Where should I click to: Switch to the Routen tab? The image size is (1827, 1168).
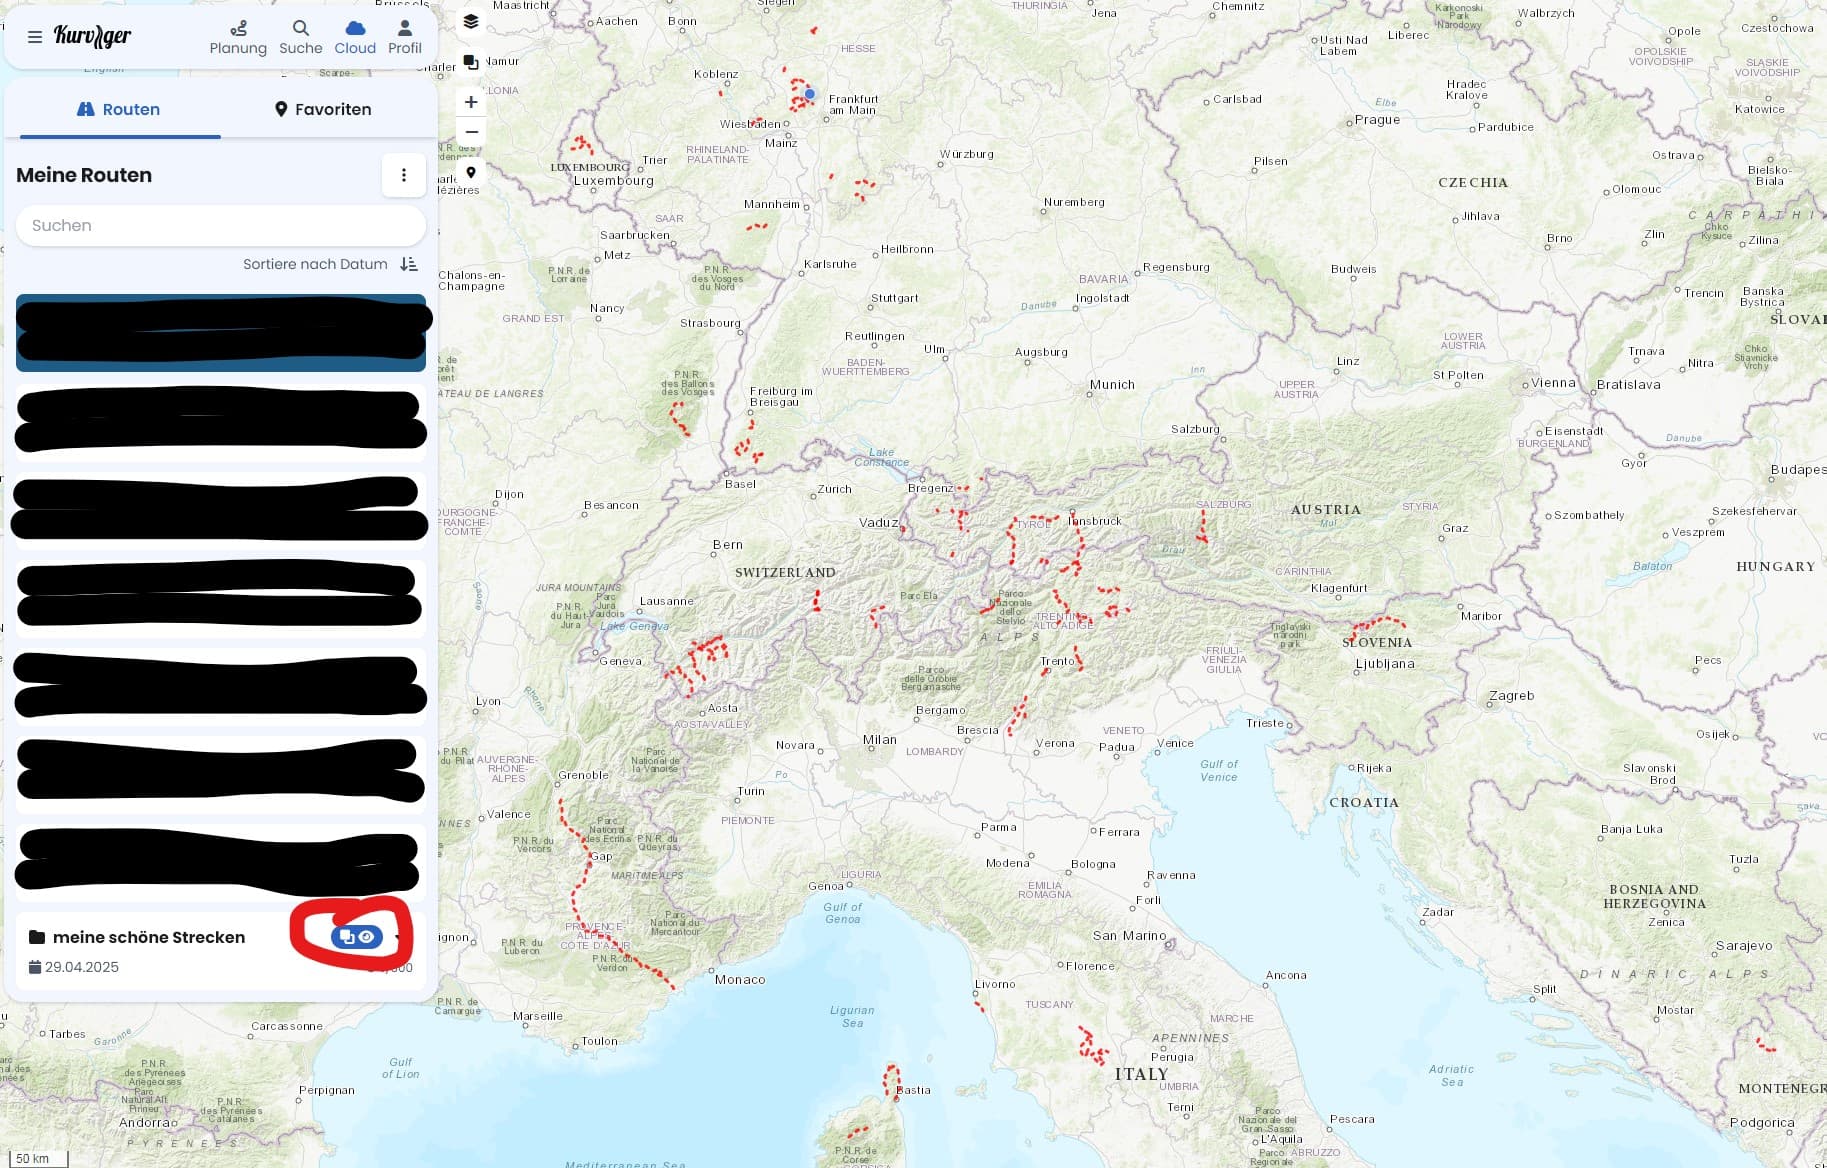pos(119,109)
